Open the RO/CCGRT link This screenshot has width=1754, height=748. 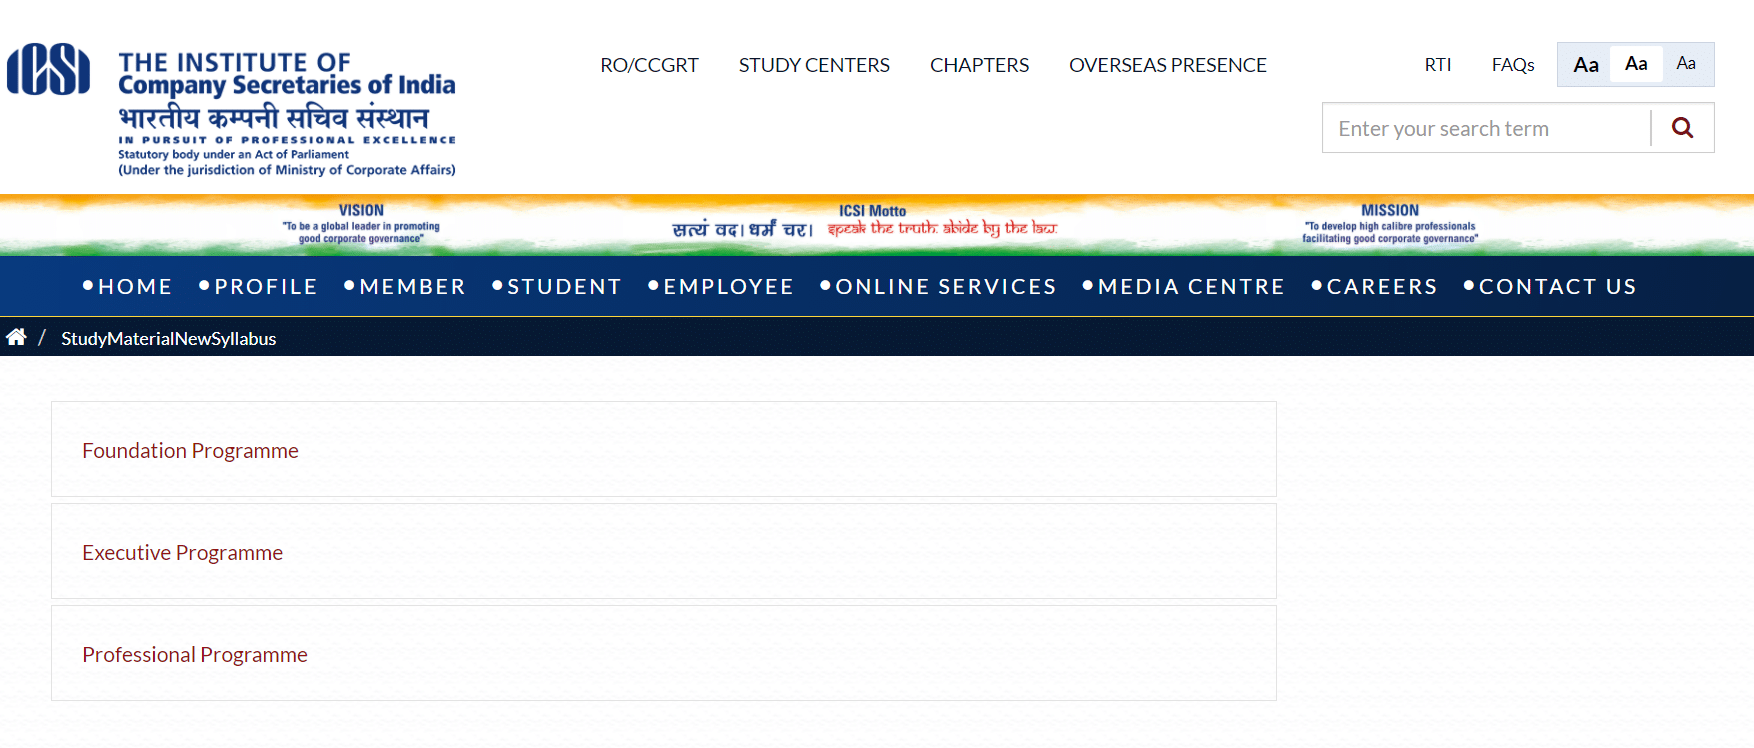649,65
